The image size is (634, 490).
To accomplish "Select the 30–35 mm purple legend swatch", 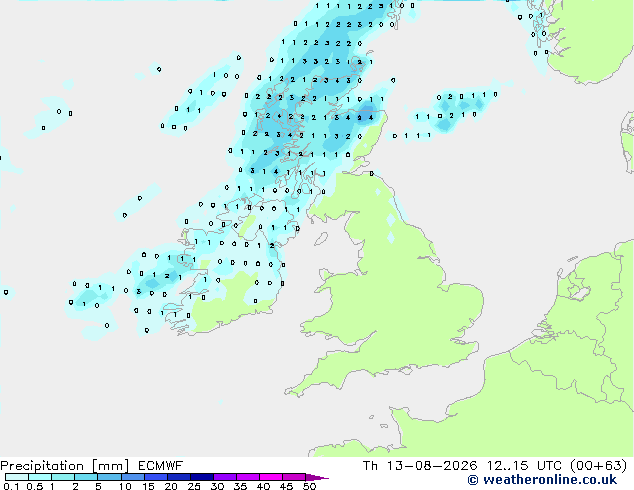I will (224, 477).
